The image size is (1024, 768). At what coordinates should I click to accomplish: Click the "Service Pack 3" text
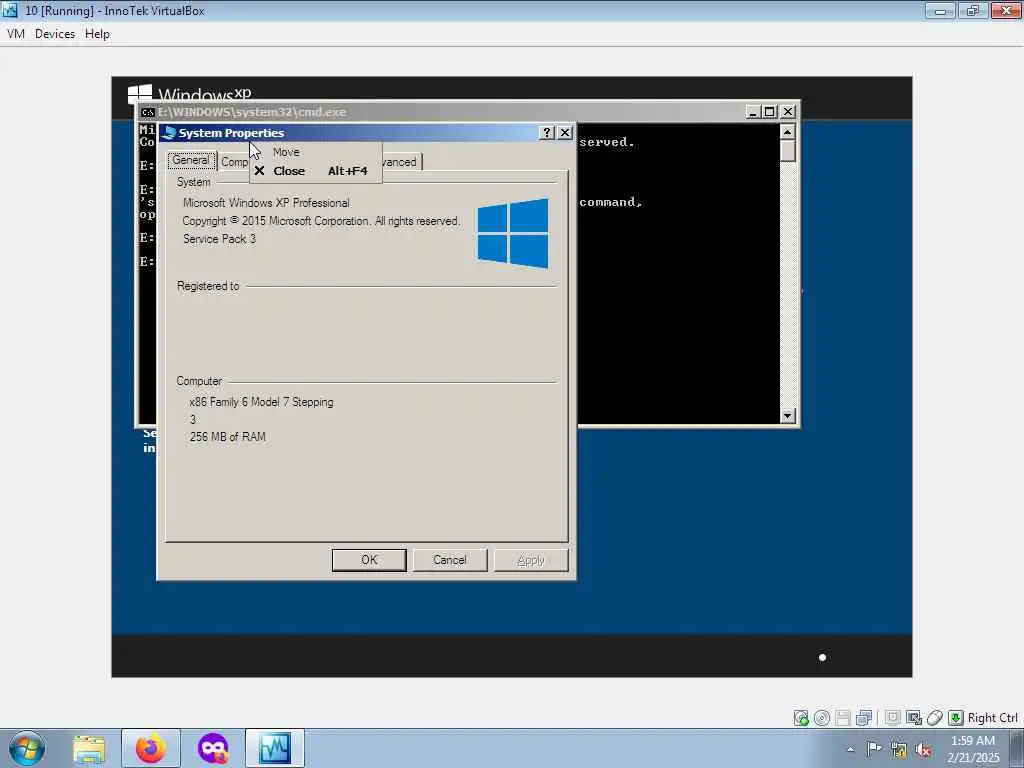click(219, 239)
